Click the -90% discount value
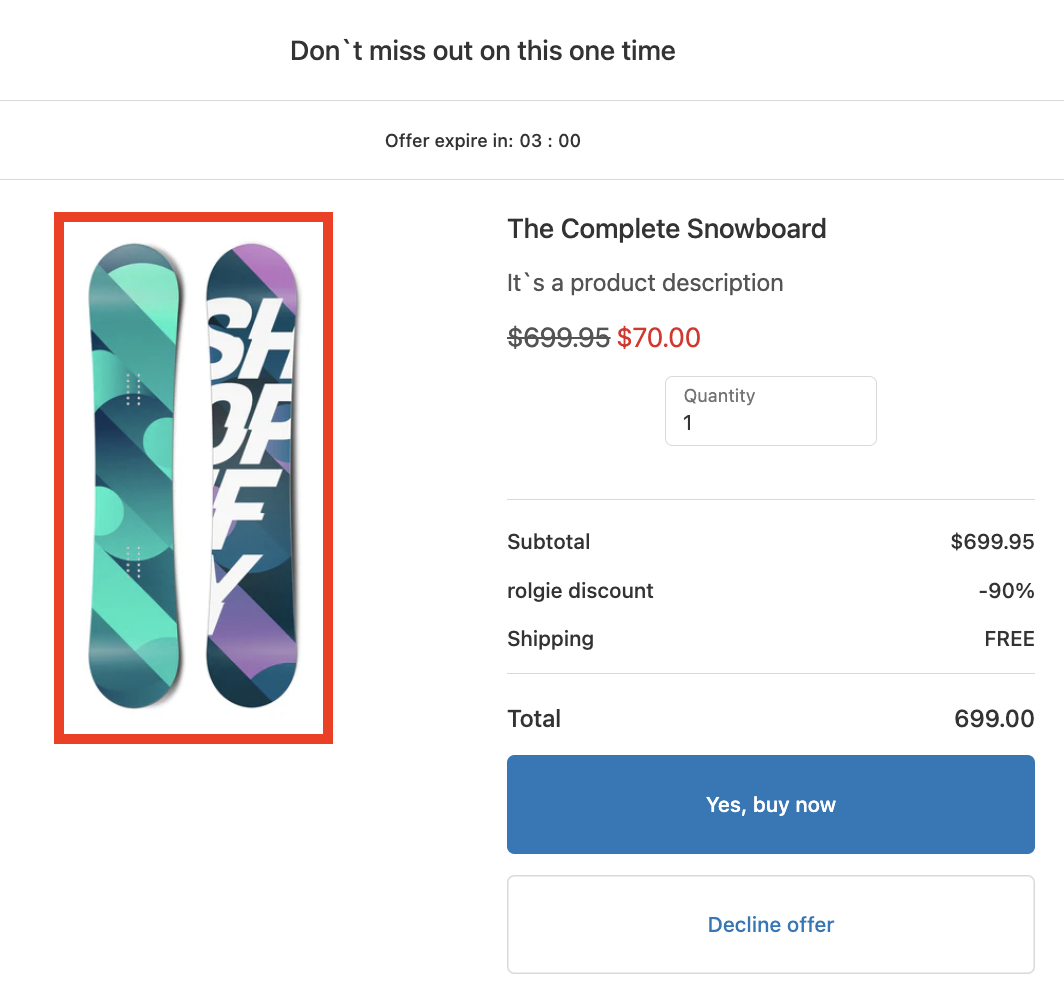Image resolution: width=1064 pixels, height=1006 pixels. click(1006, 591)
